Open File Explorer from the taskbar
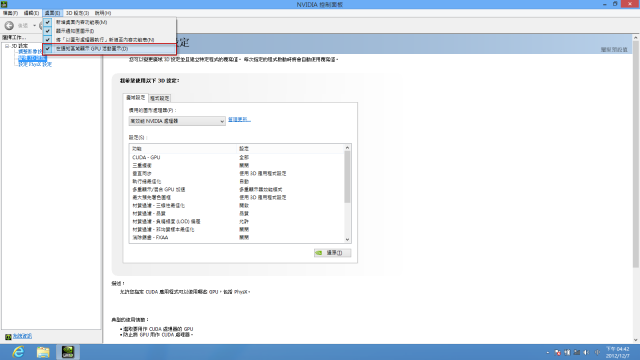 pos(43,352)
